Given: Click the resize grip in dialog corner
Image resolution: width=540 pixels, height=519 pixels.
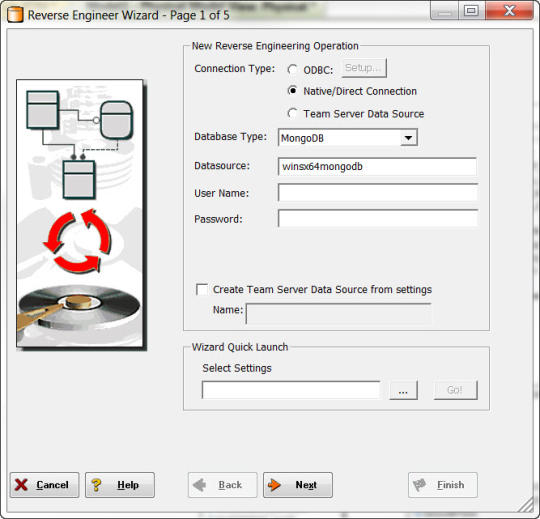Looking at the screenshot, I should point(526,505).
